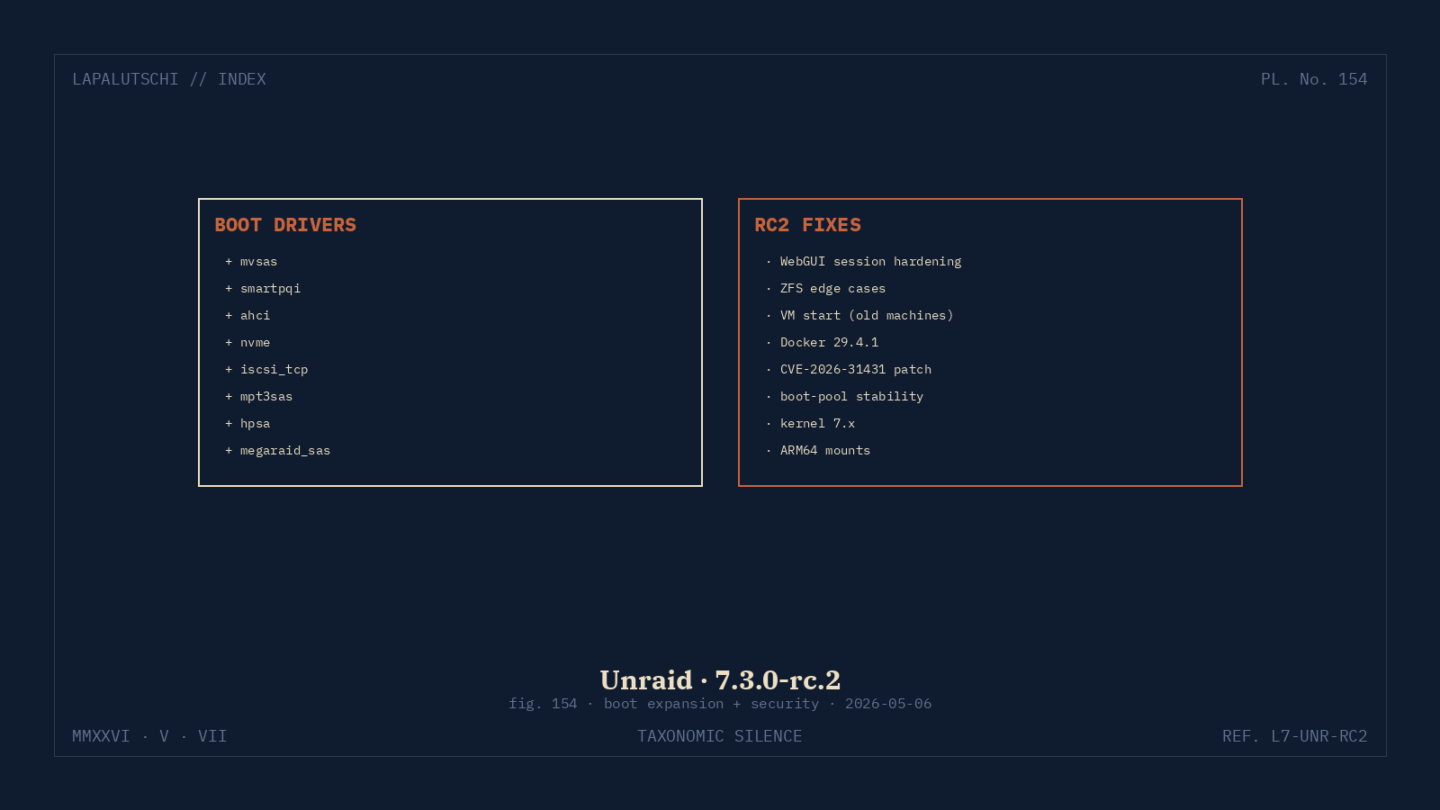Pick the nvme driver line
Screen dimensions: 1440x810
(x=247, y=342)
